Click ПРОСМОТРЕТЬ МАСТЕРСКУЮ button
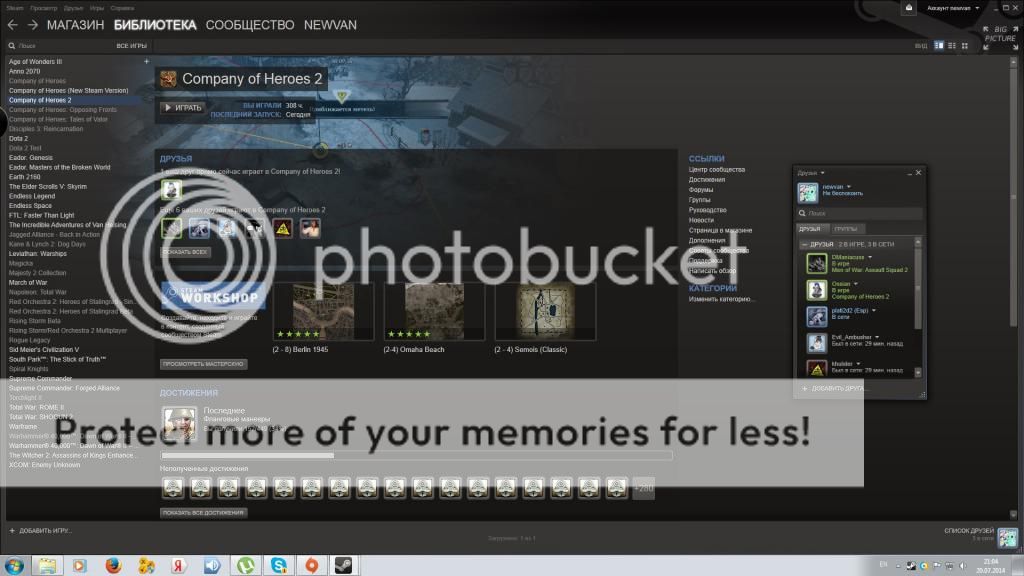Image resolution: width=1024 pixels, height=576 pixels. [204, 364]
